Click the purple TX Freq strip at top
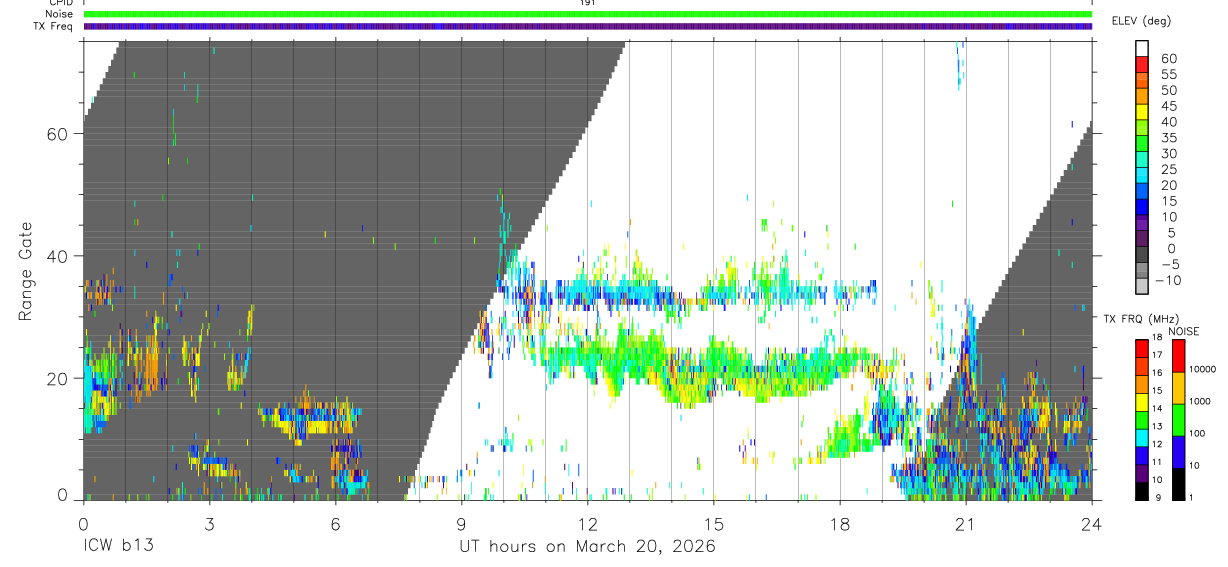This screenshot has width=1228, height=567. pyautogui.click(x=587, y=26)
